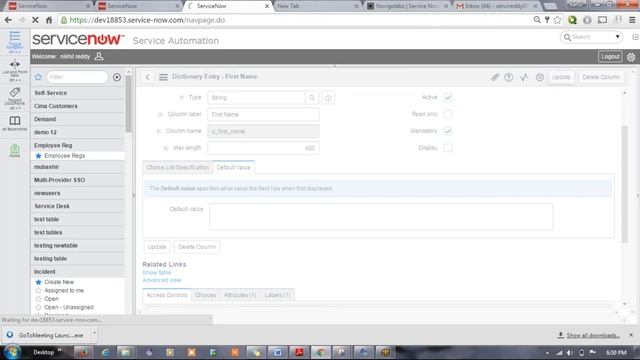Toggle favorite star for Open module
The width and height of the screenshot is (640, 360).
[x=38, y=299]
